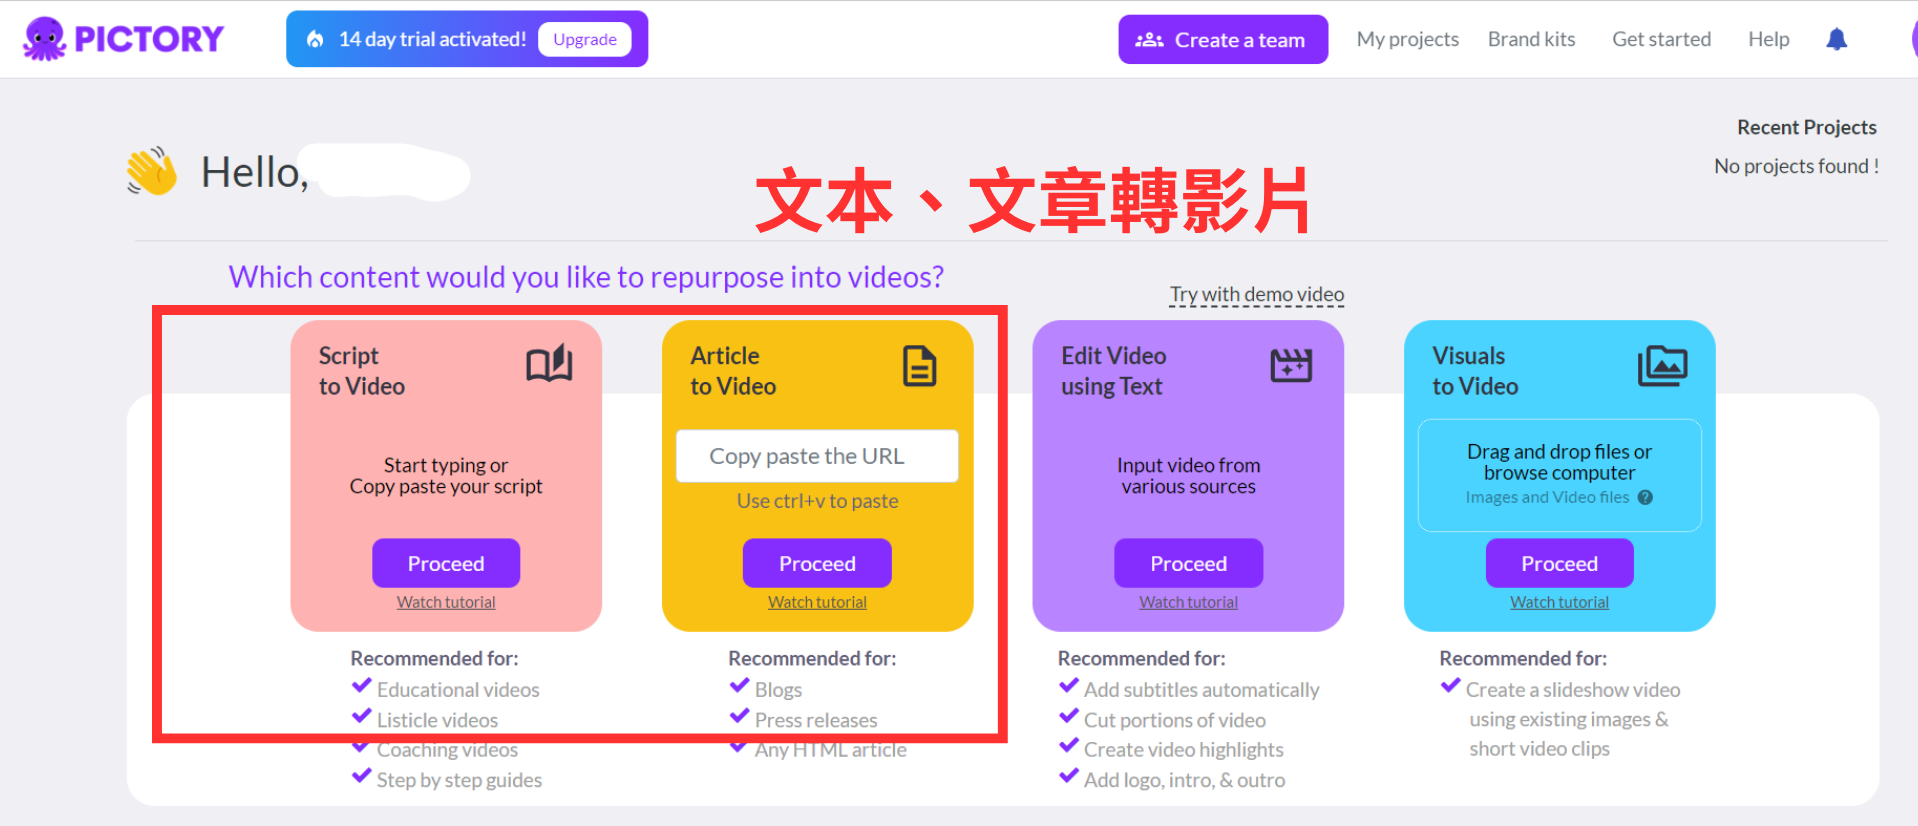Click the Visuals to Video images icon

[1661, 366]
